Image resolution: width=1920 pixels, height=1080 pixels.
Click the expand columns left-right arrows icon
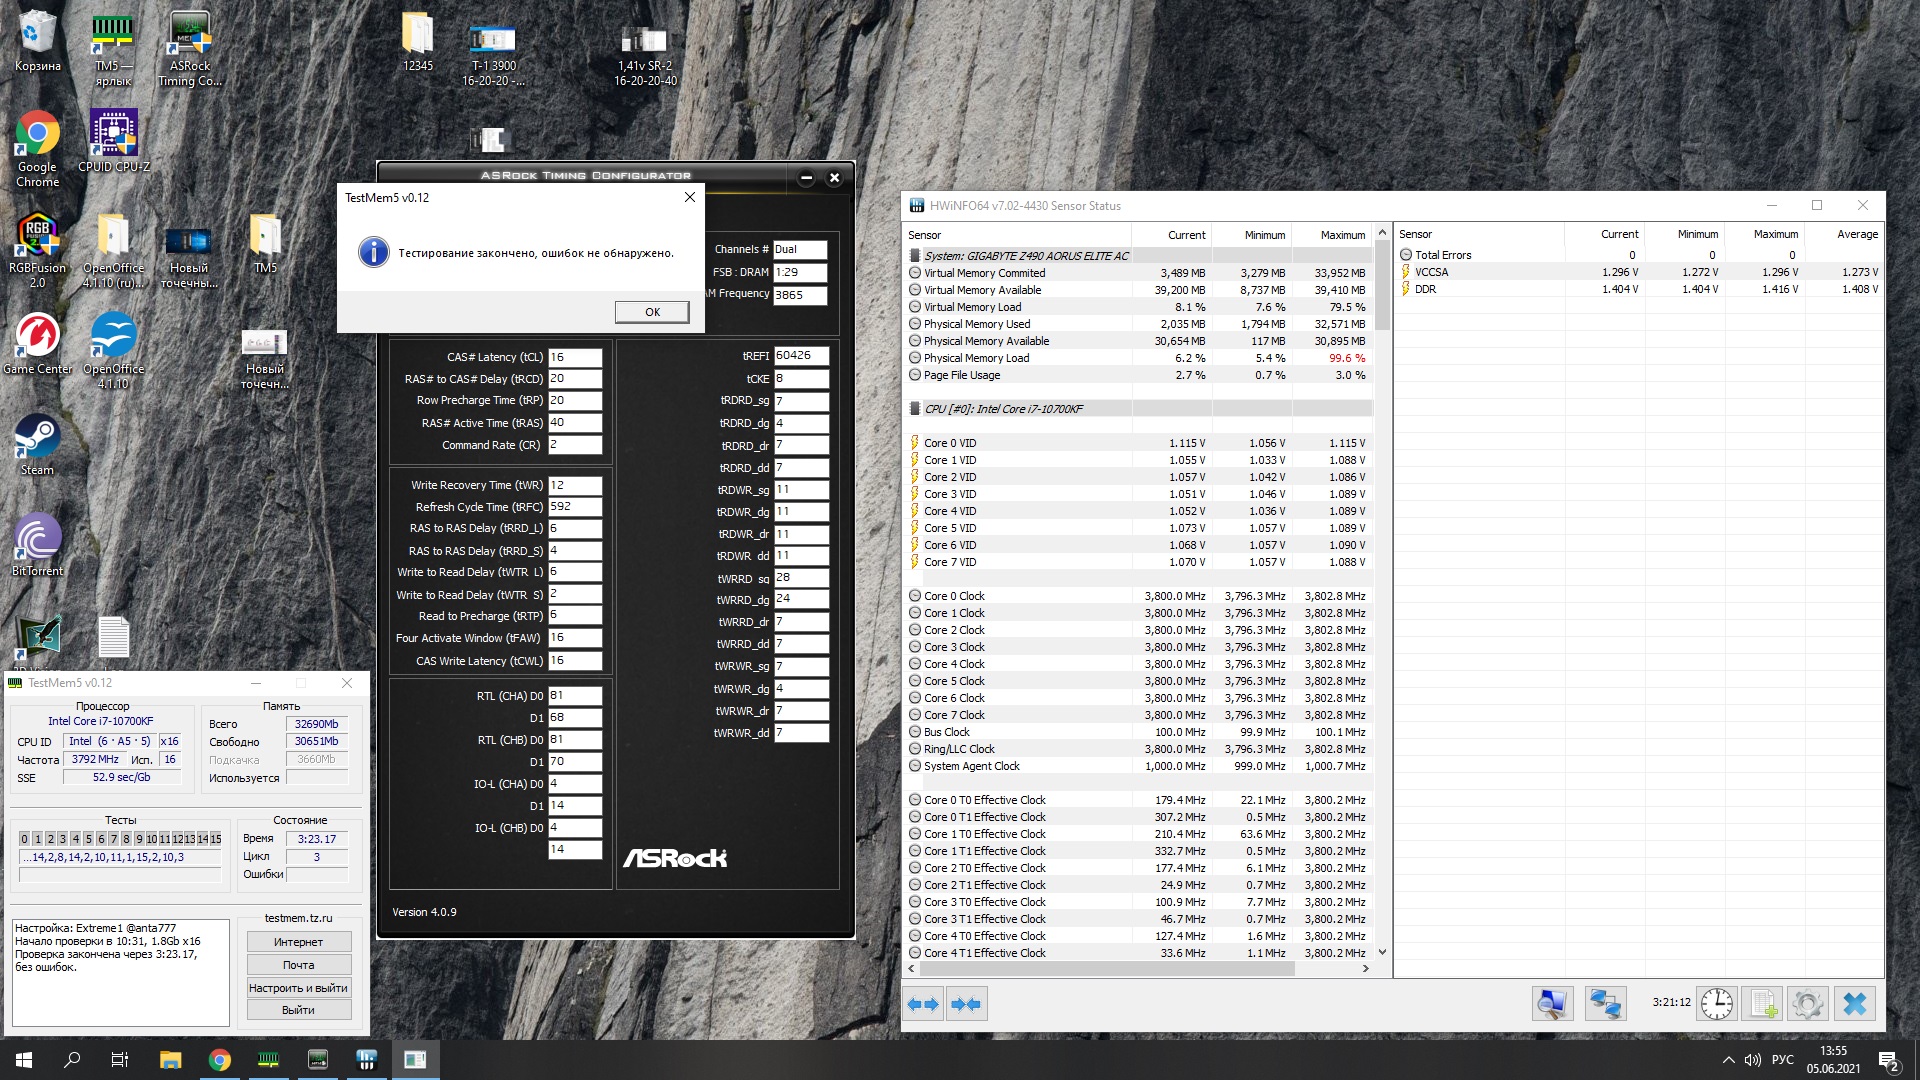[923, 1004]
